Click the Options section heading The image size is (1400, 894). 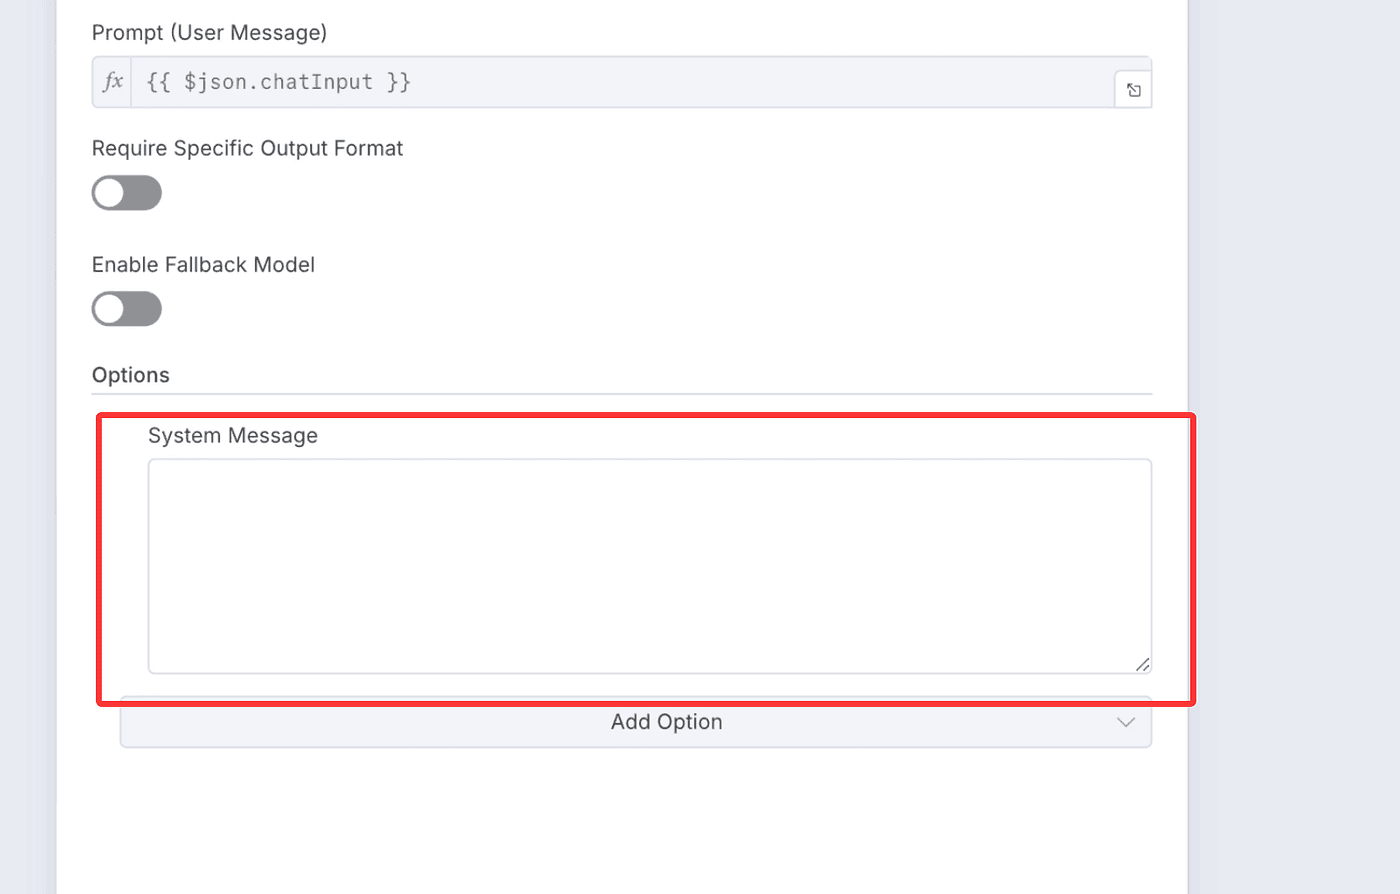coord(131,375)
